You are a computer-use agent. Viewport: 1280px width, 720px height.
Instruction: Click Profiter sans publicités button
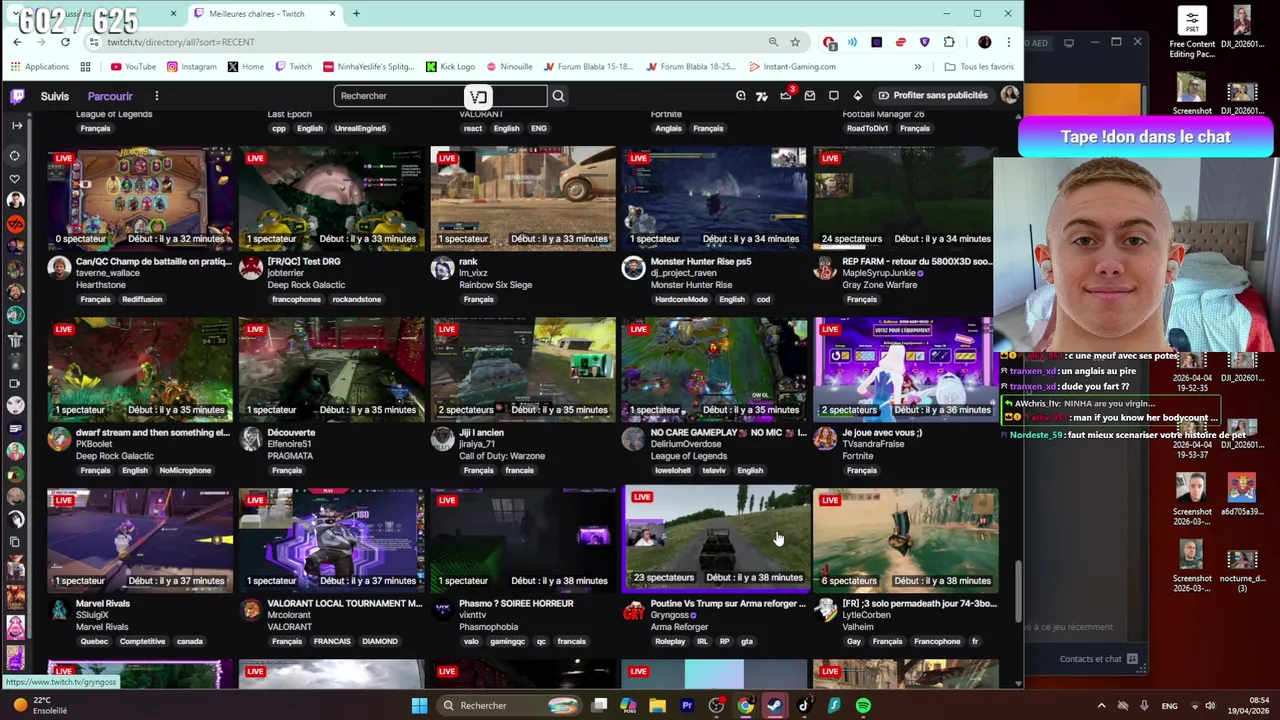point(932,96)
